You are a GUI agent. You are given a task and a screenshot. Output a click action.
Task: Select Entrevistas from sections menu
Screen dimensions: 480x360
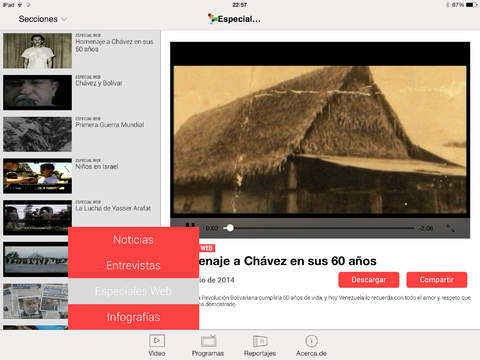click(x=133, y=265)
